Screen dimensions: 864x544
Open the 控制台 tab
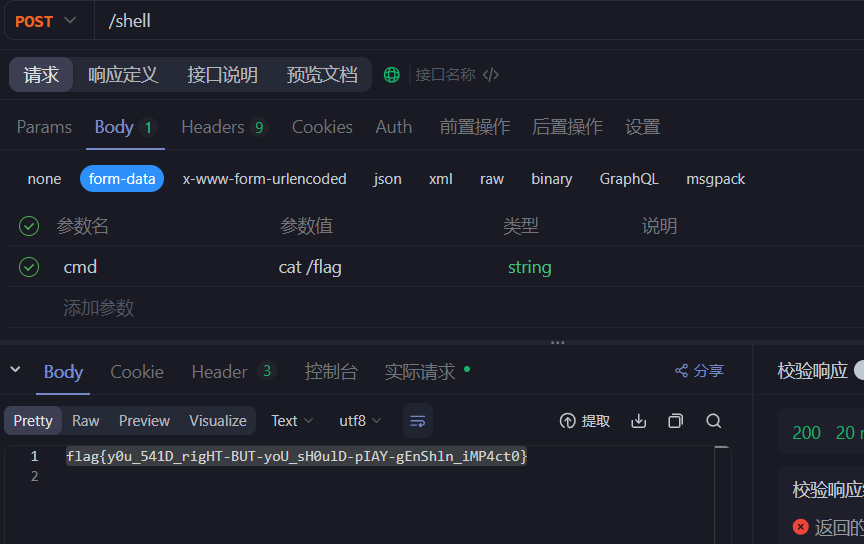[331, 372]
